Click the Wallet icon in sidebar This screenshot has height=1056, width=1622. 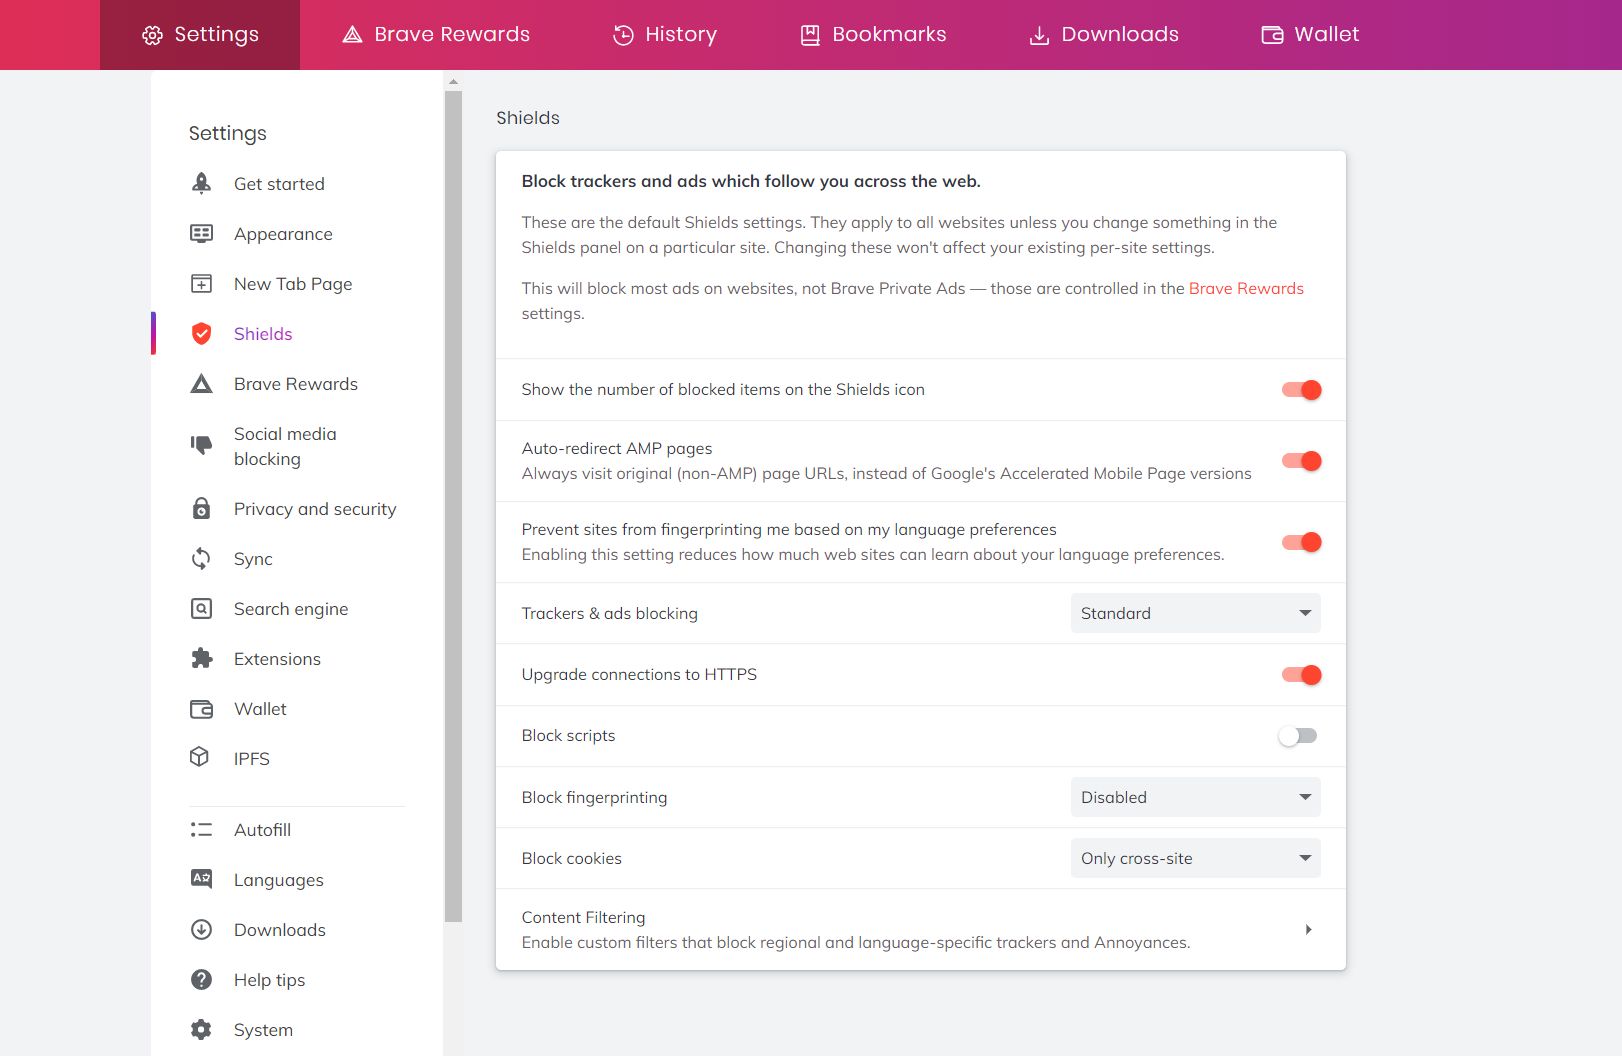pyautogui.click(x=201, y=708)
